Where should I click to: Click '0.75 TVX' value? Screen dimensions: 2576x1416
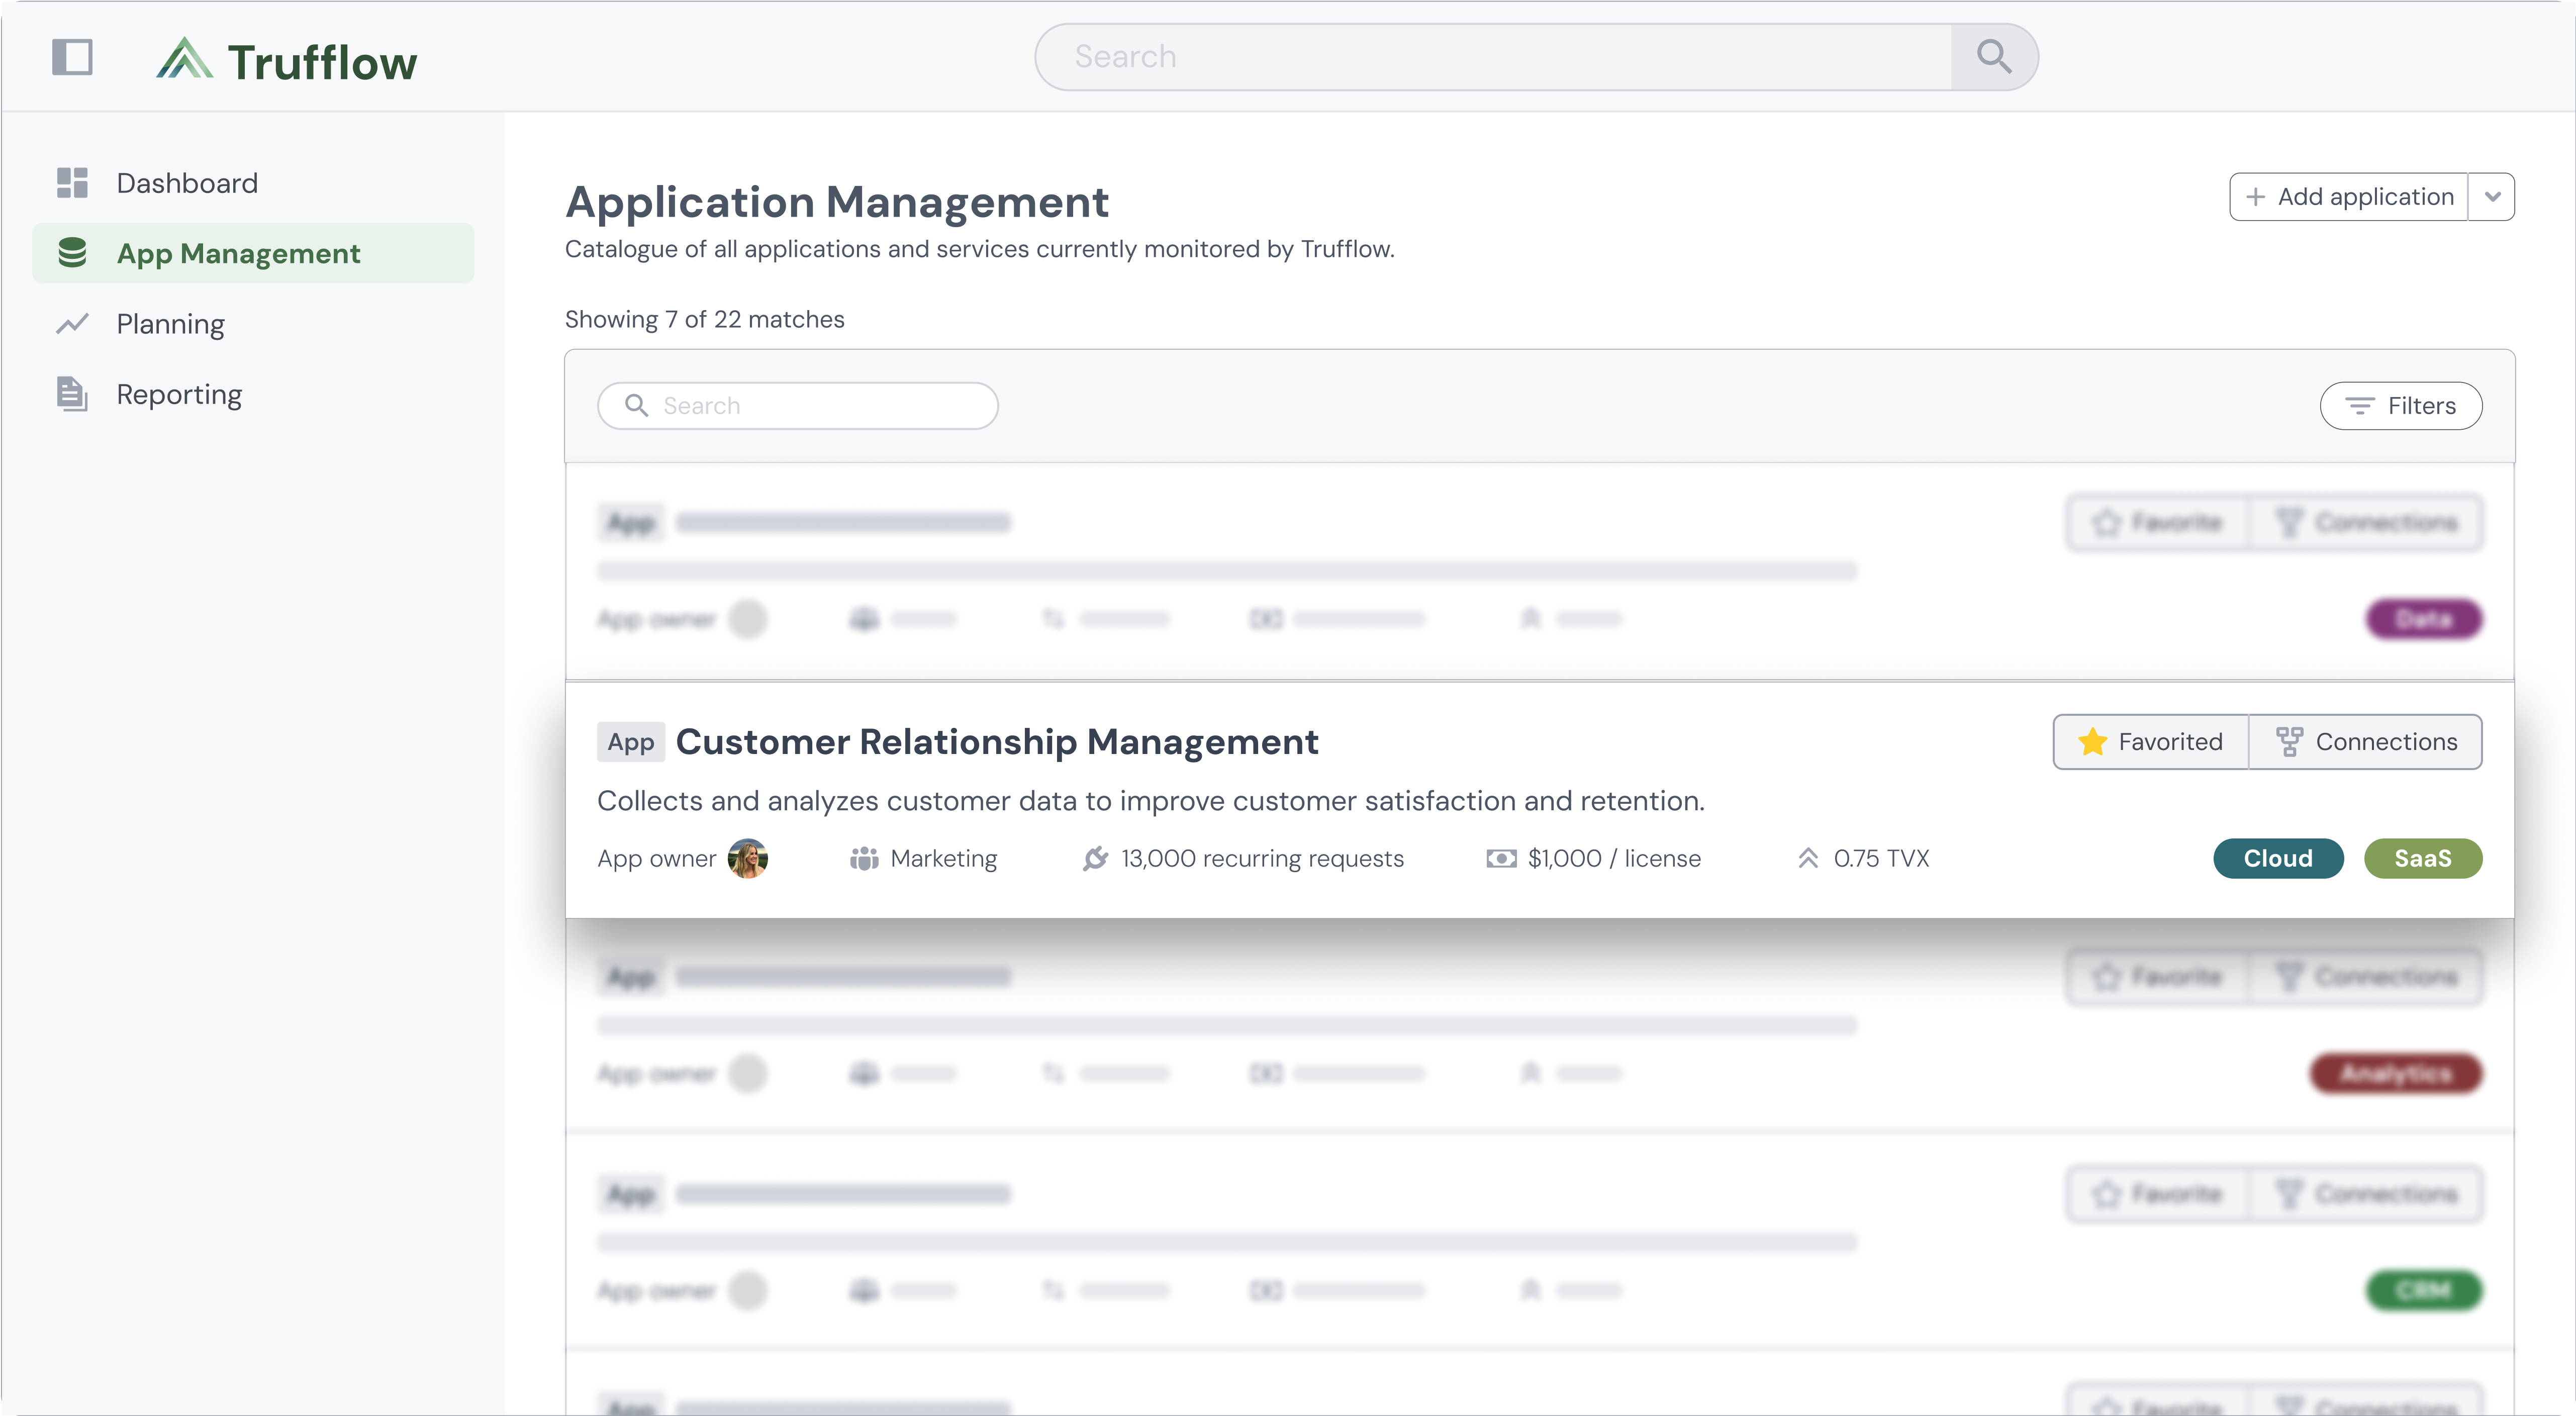pyautogui.click(x=1881, y=859)
